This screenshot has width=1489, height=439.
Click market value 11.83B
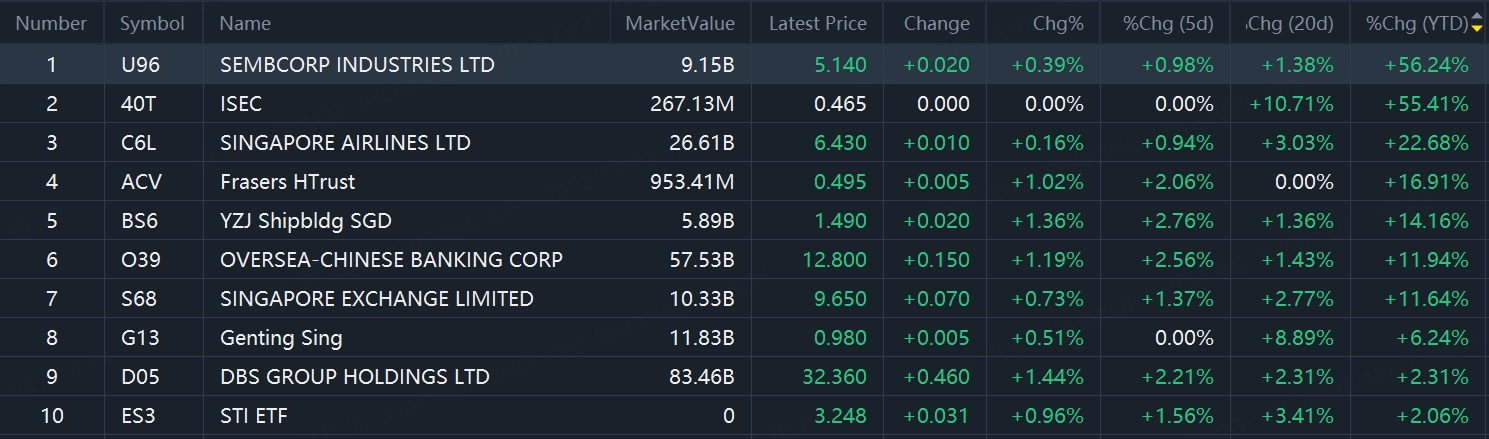pos(702,338)
